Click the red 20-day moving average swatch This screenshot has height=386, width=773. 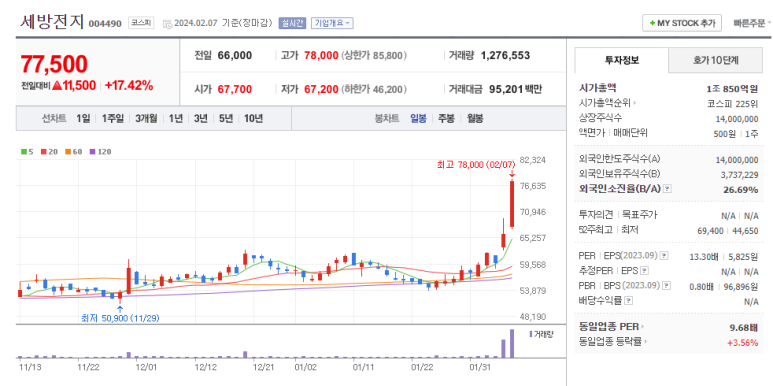pyautogui.click(x=43, y=152)
